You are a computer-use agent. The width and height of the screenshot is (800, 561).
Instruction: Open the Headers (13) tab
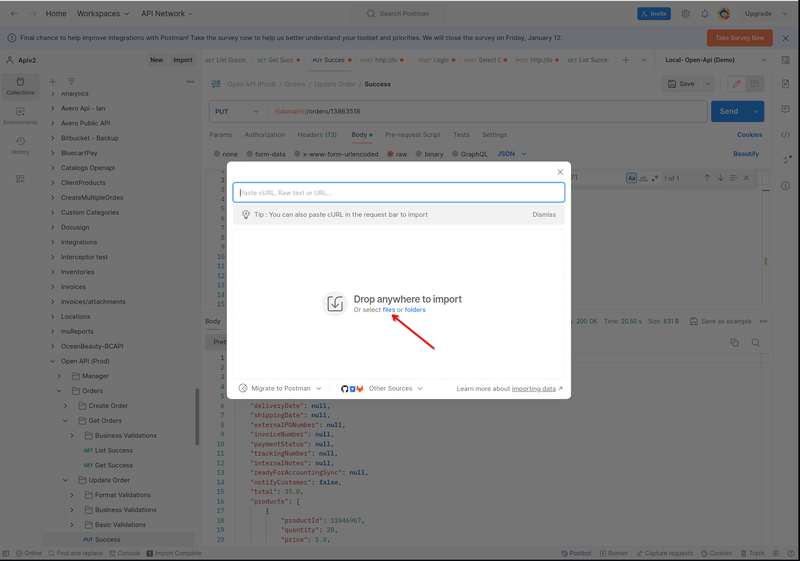tap(317, 135)
